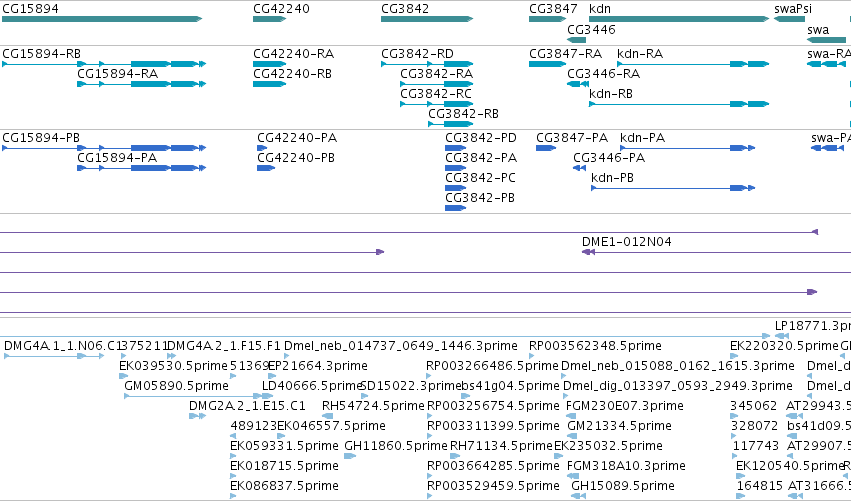Screen dimensions: 851x501
Task: Select CG3842-PA protein
Action: (x=455, y=168)
